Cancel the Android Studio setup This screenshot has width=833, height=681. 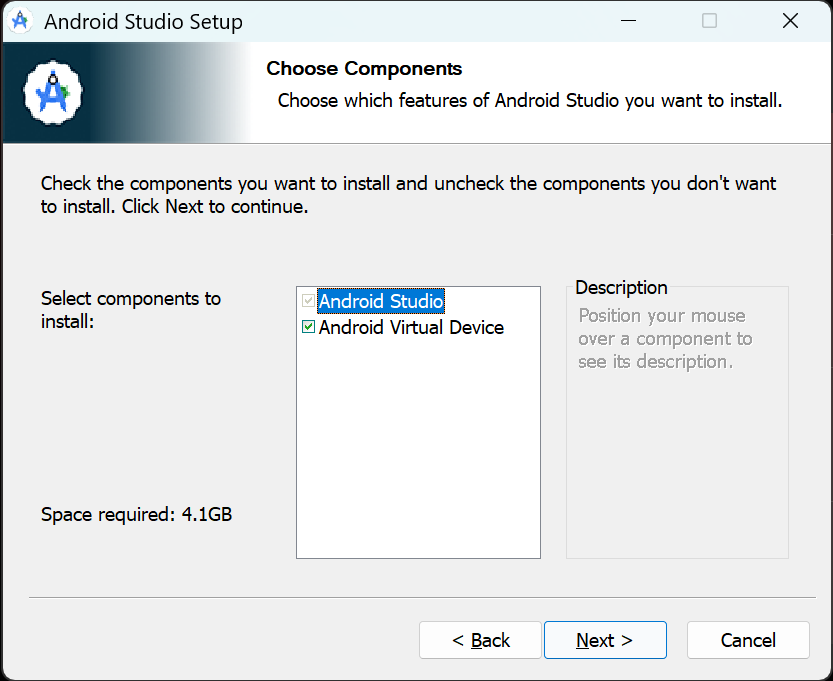coord(748,640)
